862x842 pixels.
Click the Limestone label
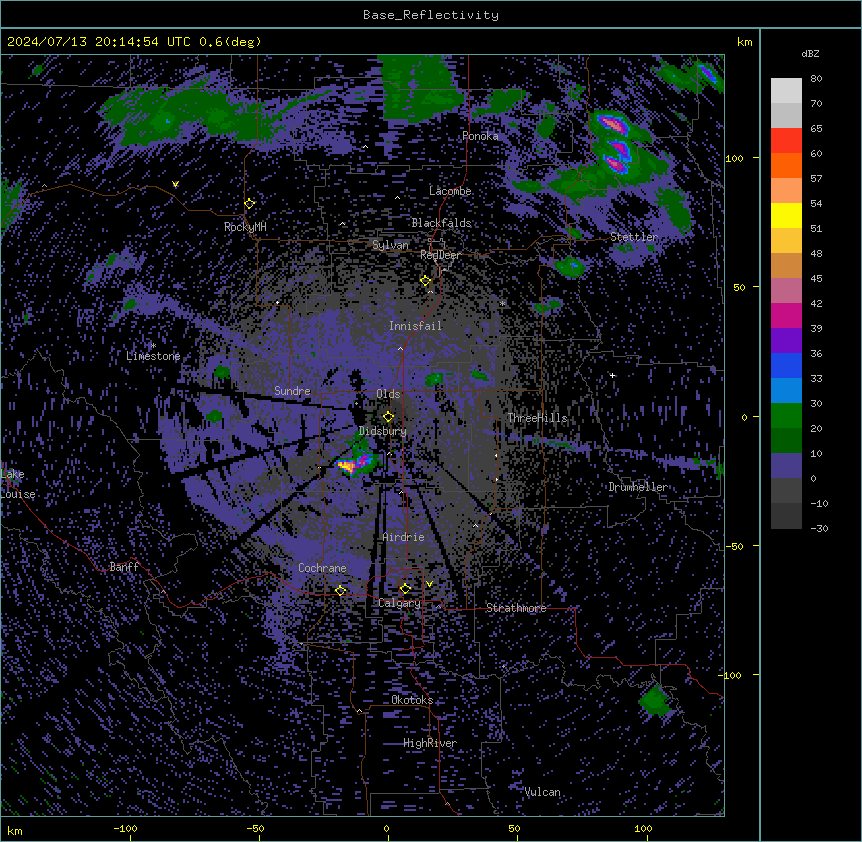pyautogui.click(x=153, y=356)
